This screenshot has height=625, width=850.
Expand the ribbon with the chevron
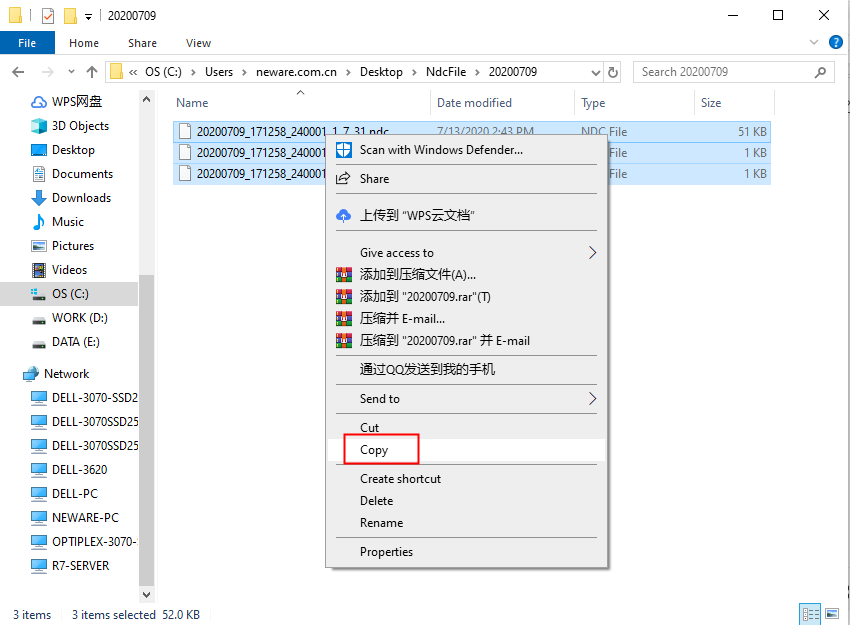tap(814, 42)
